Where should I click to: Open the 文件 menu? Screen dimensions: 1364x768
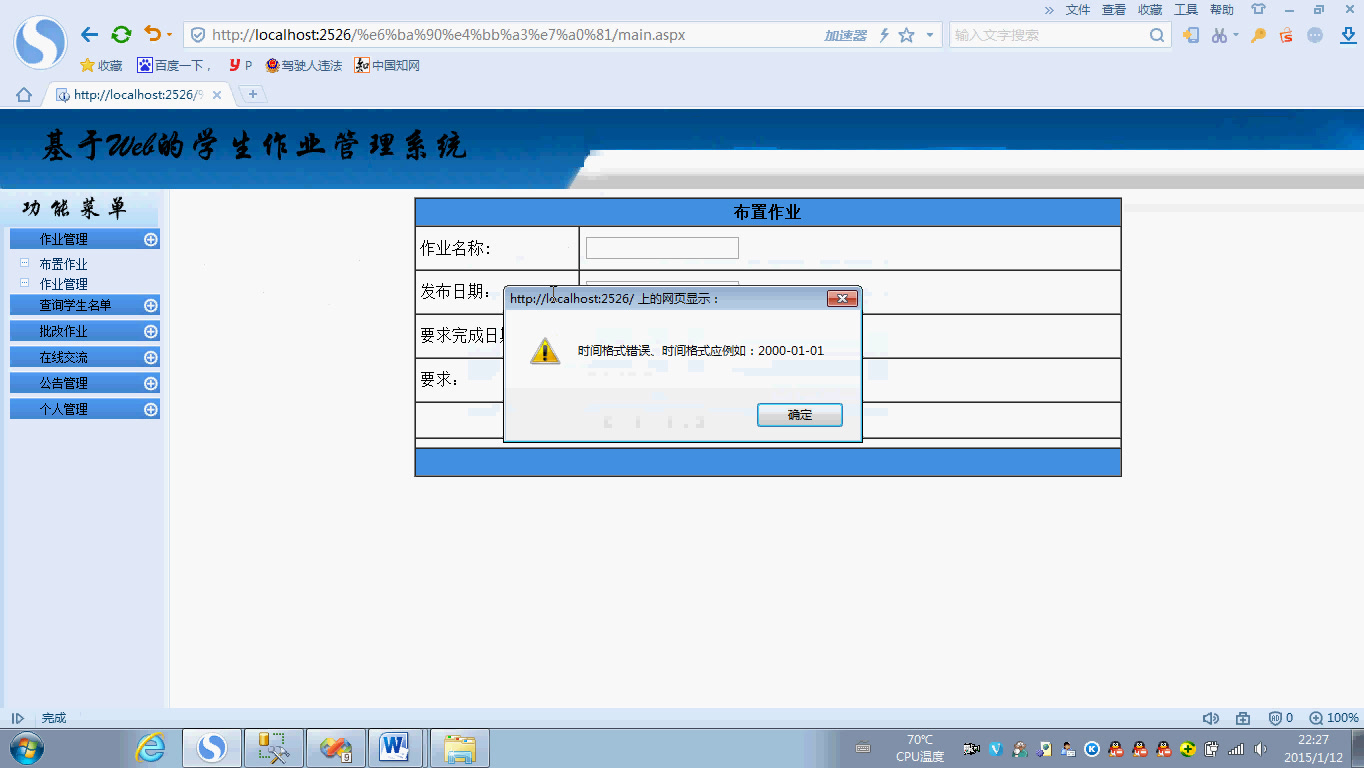[x=1079, y=9]
